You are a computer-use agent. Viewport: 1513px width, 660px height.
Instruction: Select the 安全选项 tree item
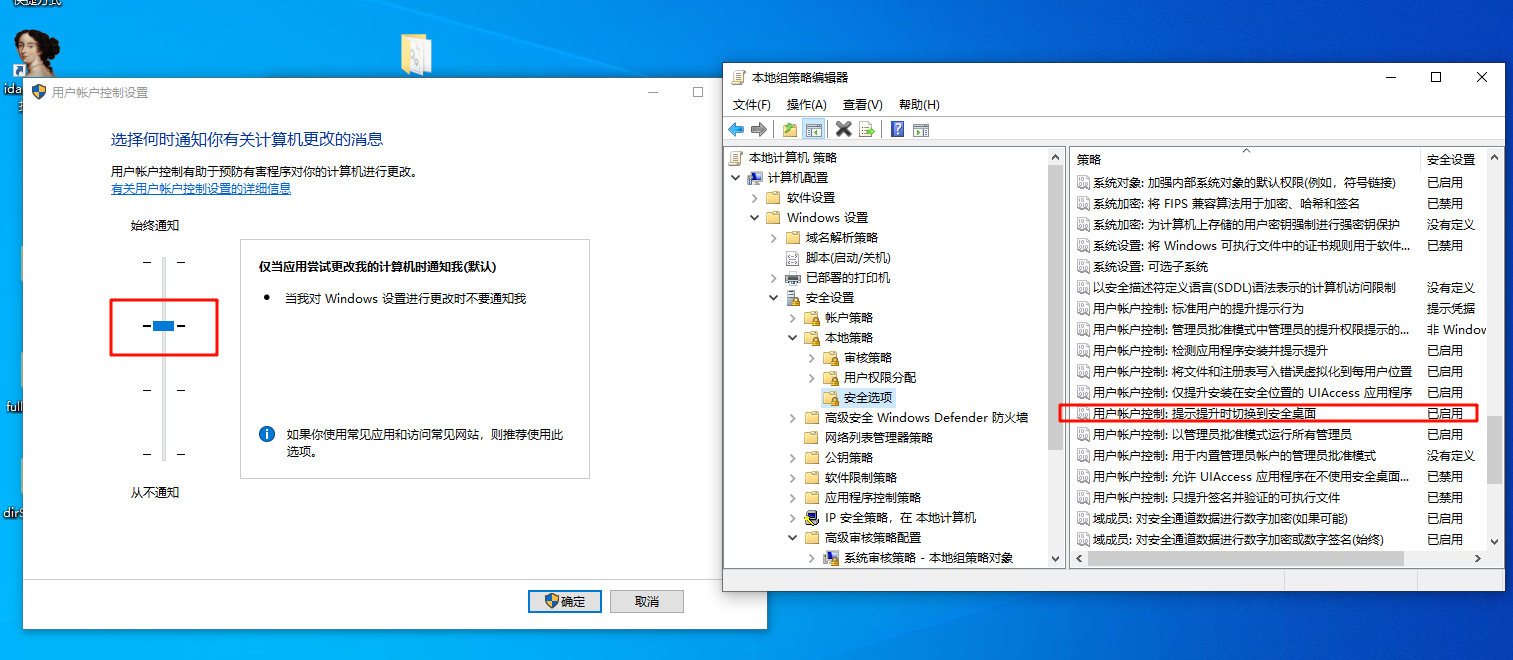click(x=868, y=398)
